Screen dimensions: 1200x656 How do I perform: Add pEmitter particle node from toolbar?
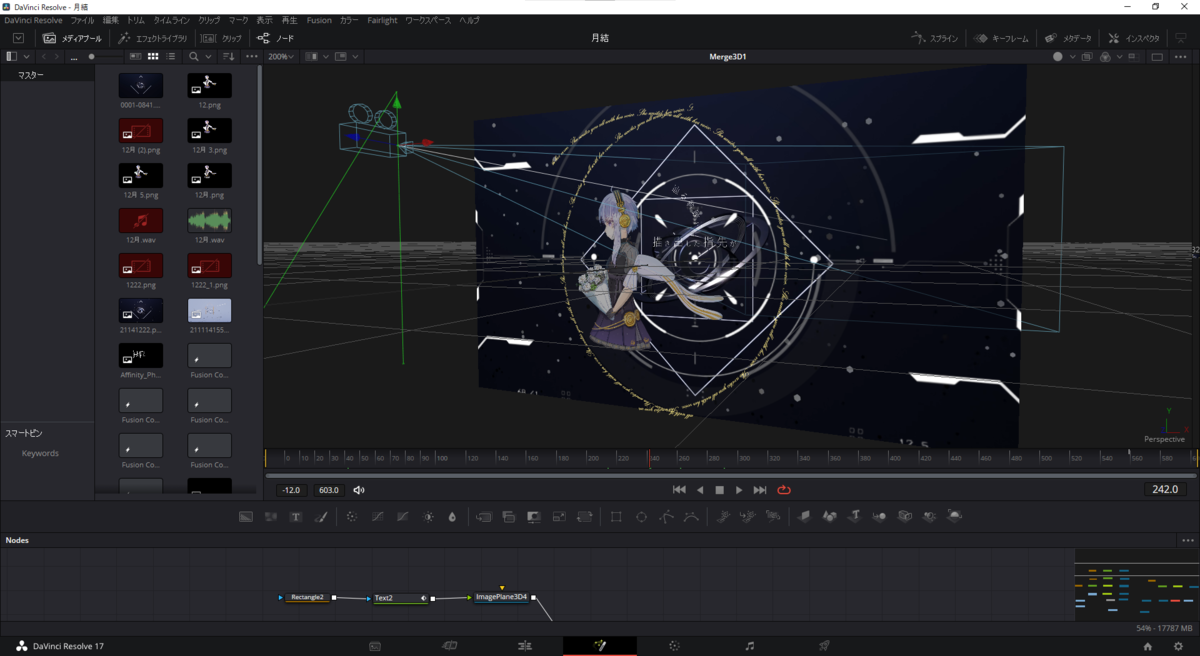click(x=723, y=517)
